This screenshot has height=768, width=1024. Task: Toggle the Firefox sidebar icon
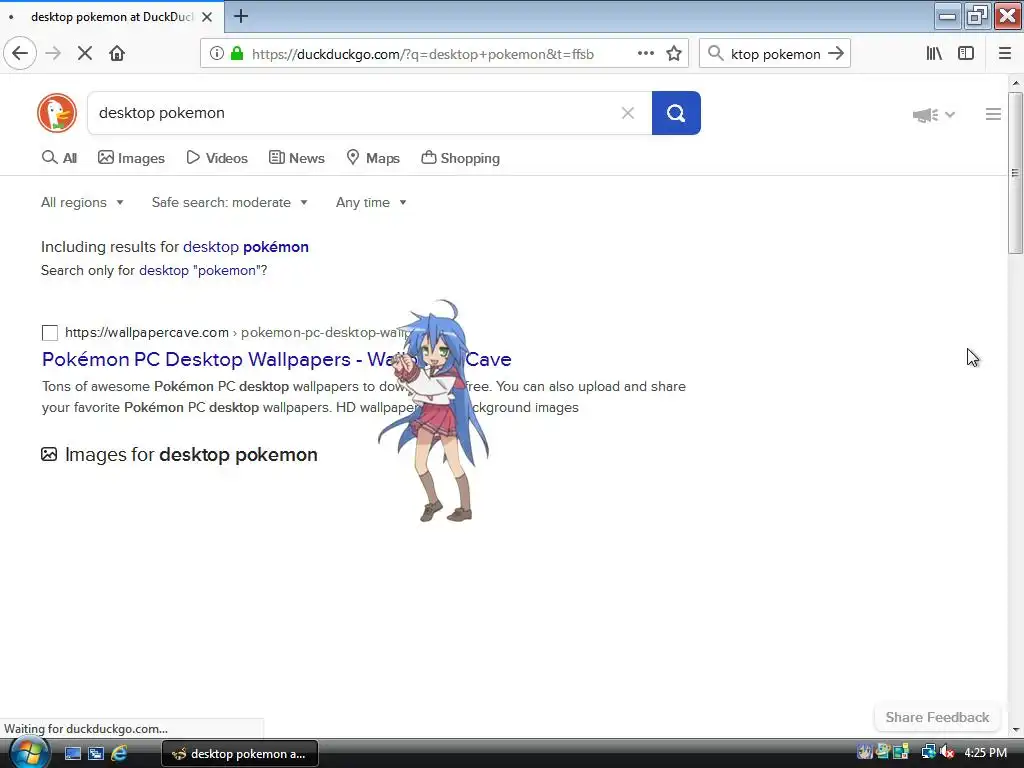(x=966, y=54)
